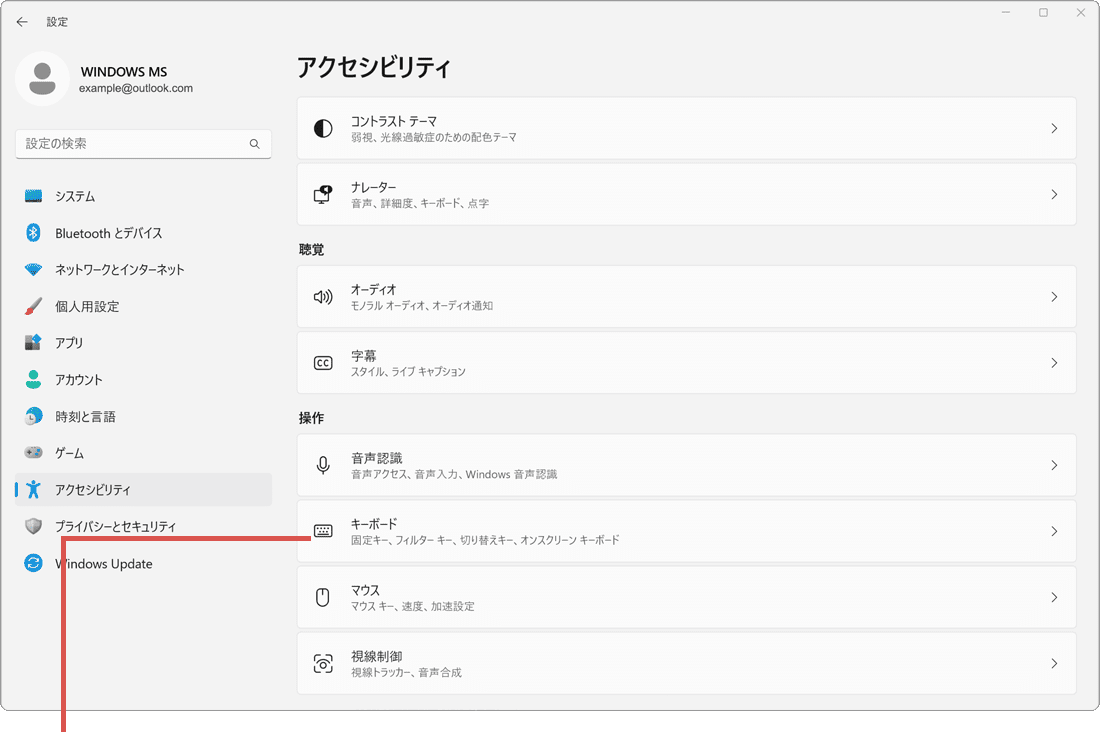Select the ナレーター (Narrator) icon
This screenshot has height=732, width=1100.
click(x=323, y=194)
